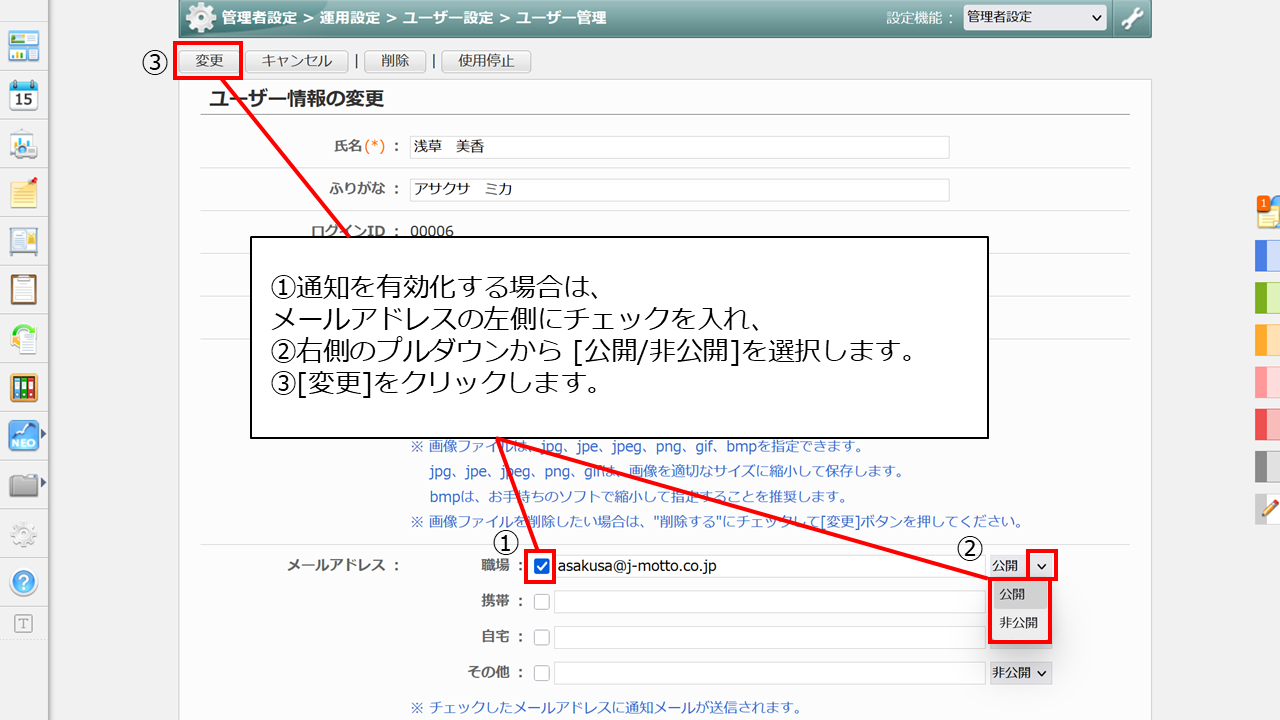Open the calendar icon in the sidebar

coord(23,95)
